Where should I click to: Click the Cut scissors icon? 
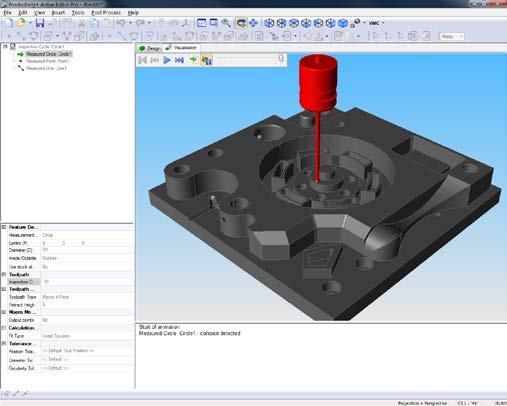point(81,23)
